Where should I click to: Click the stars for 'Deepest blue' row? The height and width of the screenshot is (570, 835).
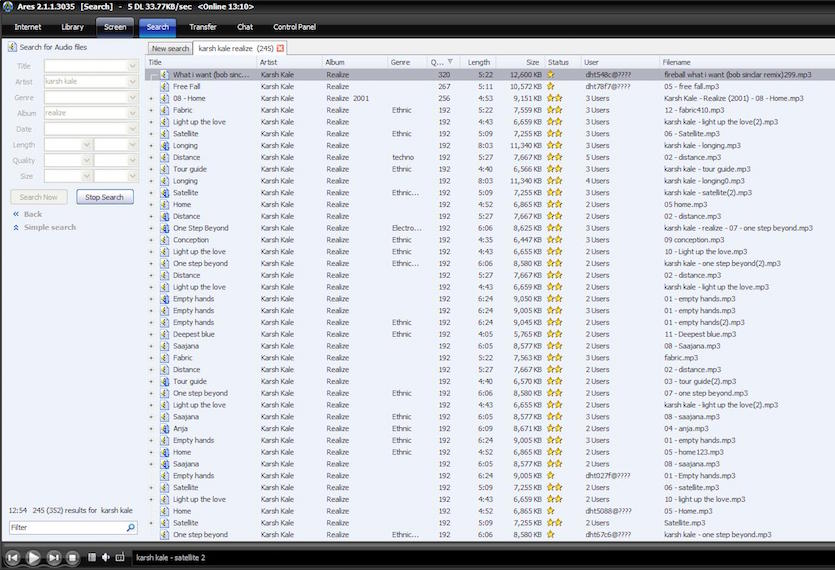[554, 334]
